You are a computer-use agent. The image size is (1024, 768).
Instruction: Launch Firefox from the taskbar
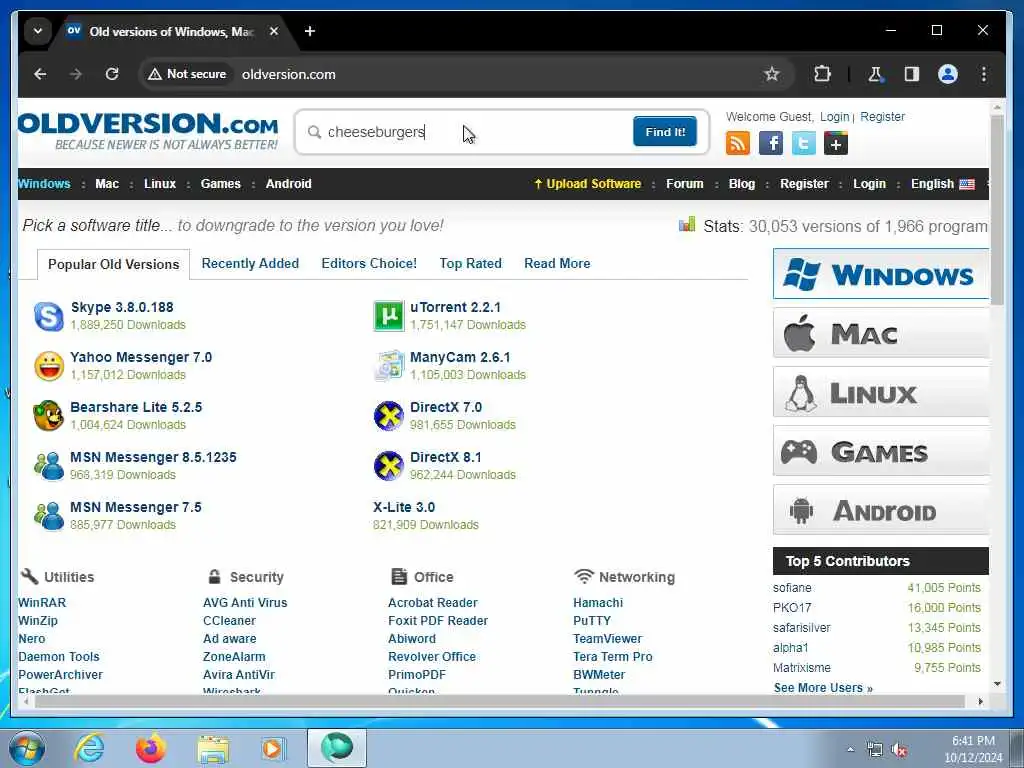151,748
